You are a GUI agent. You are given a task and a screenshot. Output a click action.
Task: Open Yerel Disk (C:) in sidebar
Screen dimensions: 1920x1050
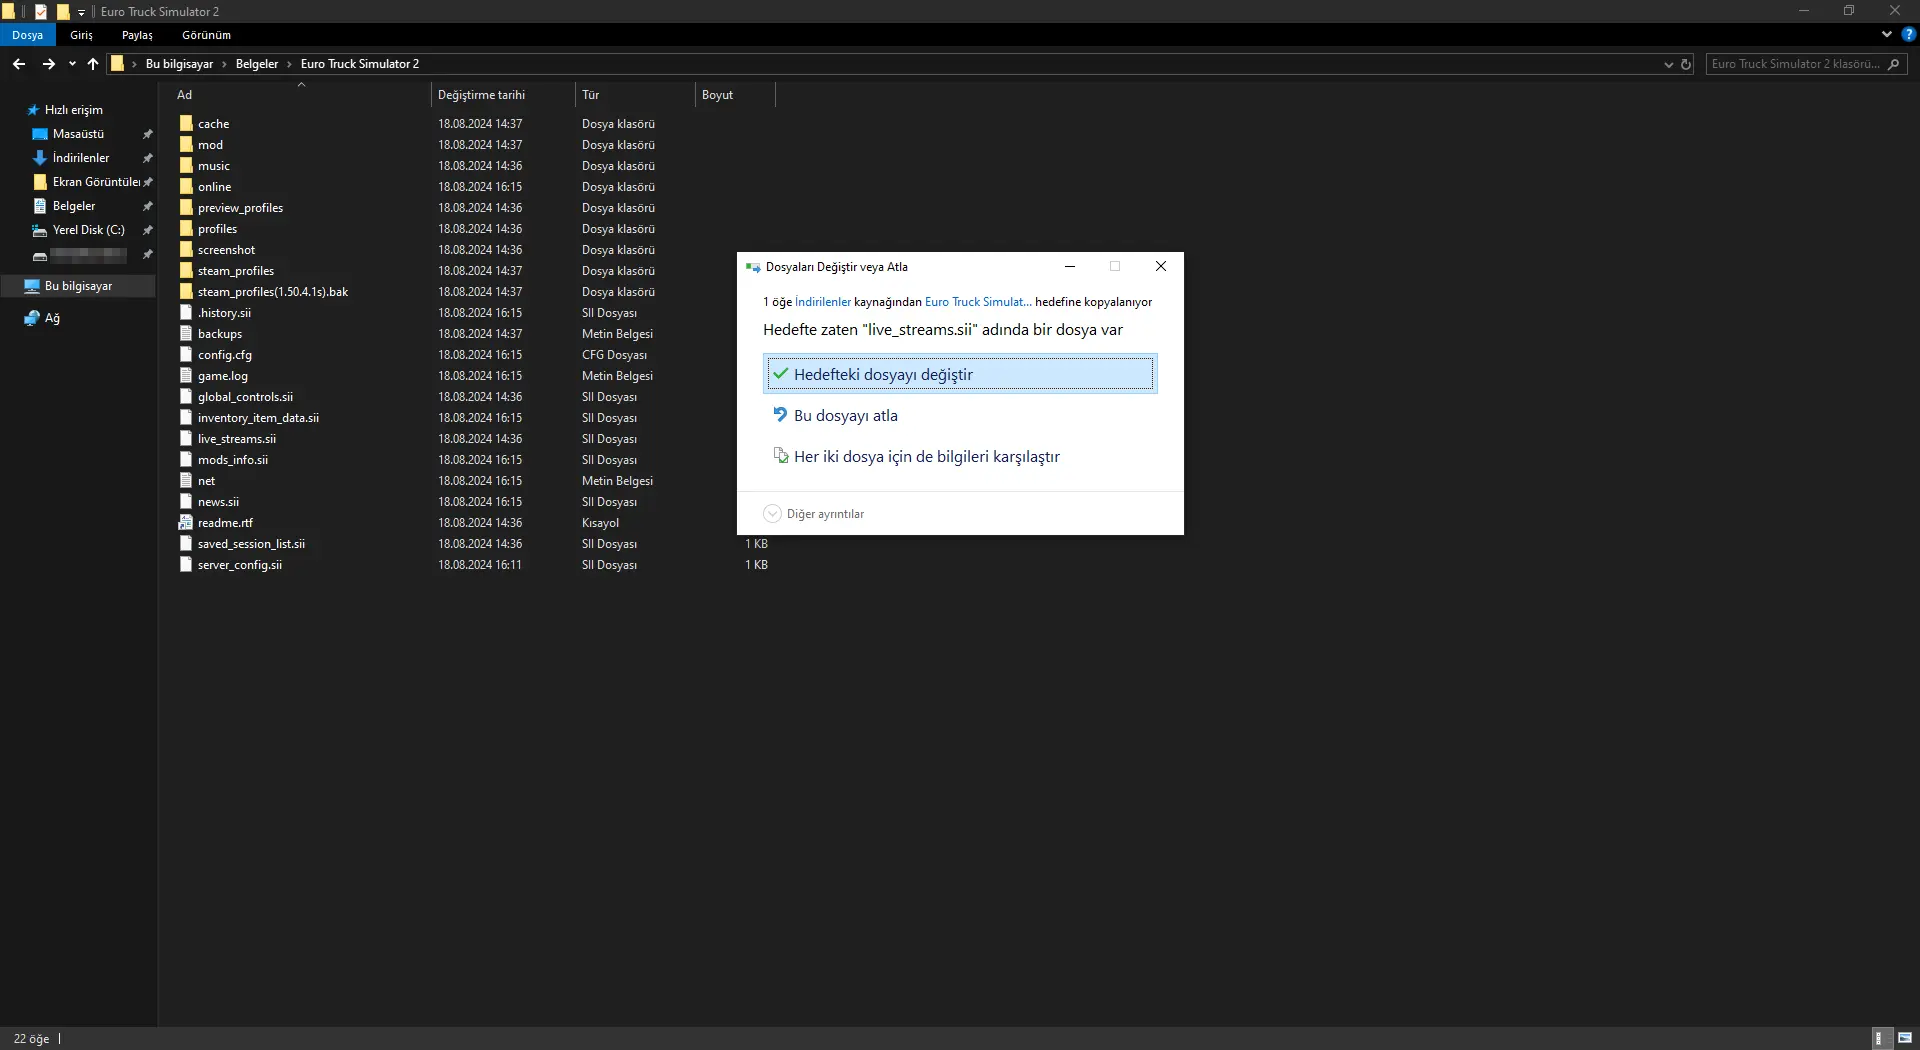pos(88,230)
